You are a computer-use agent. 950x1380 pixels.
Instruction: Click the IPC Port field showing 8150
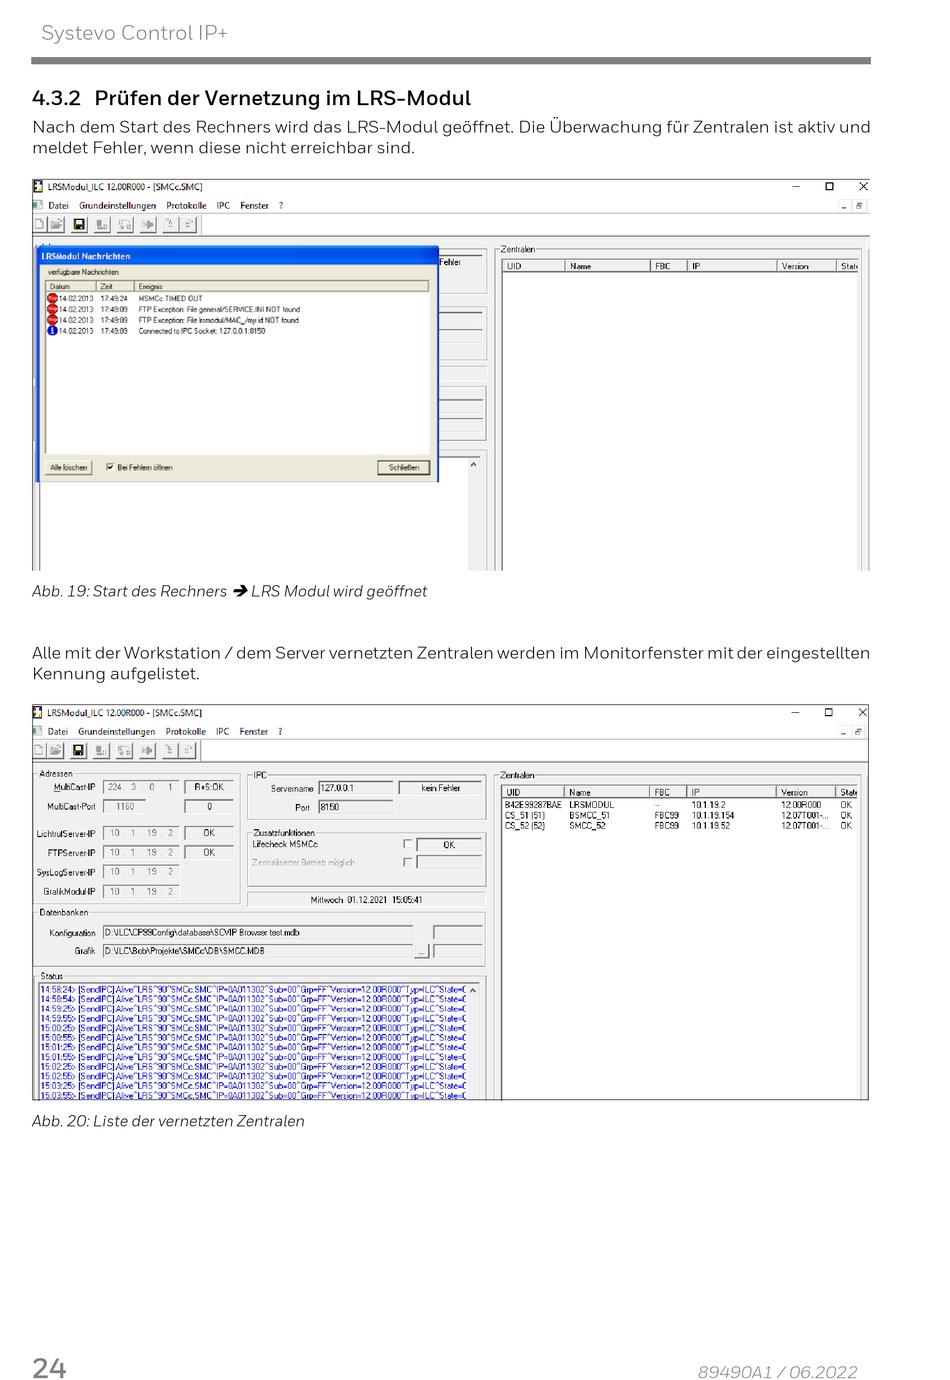355,807
